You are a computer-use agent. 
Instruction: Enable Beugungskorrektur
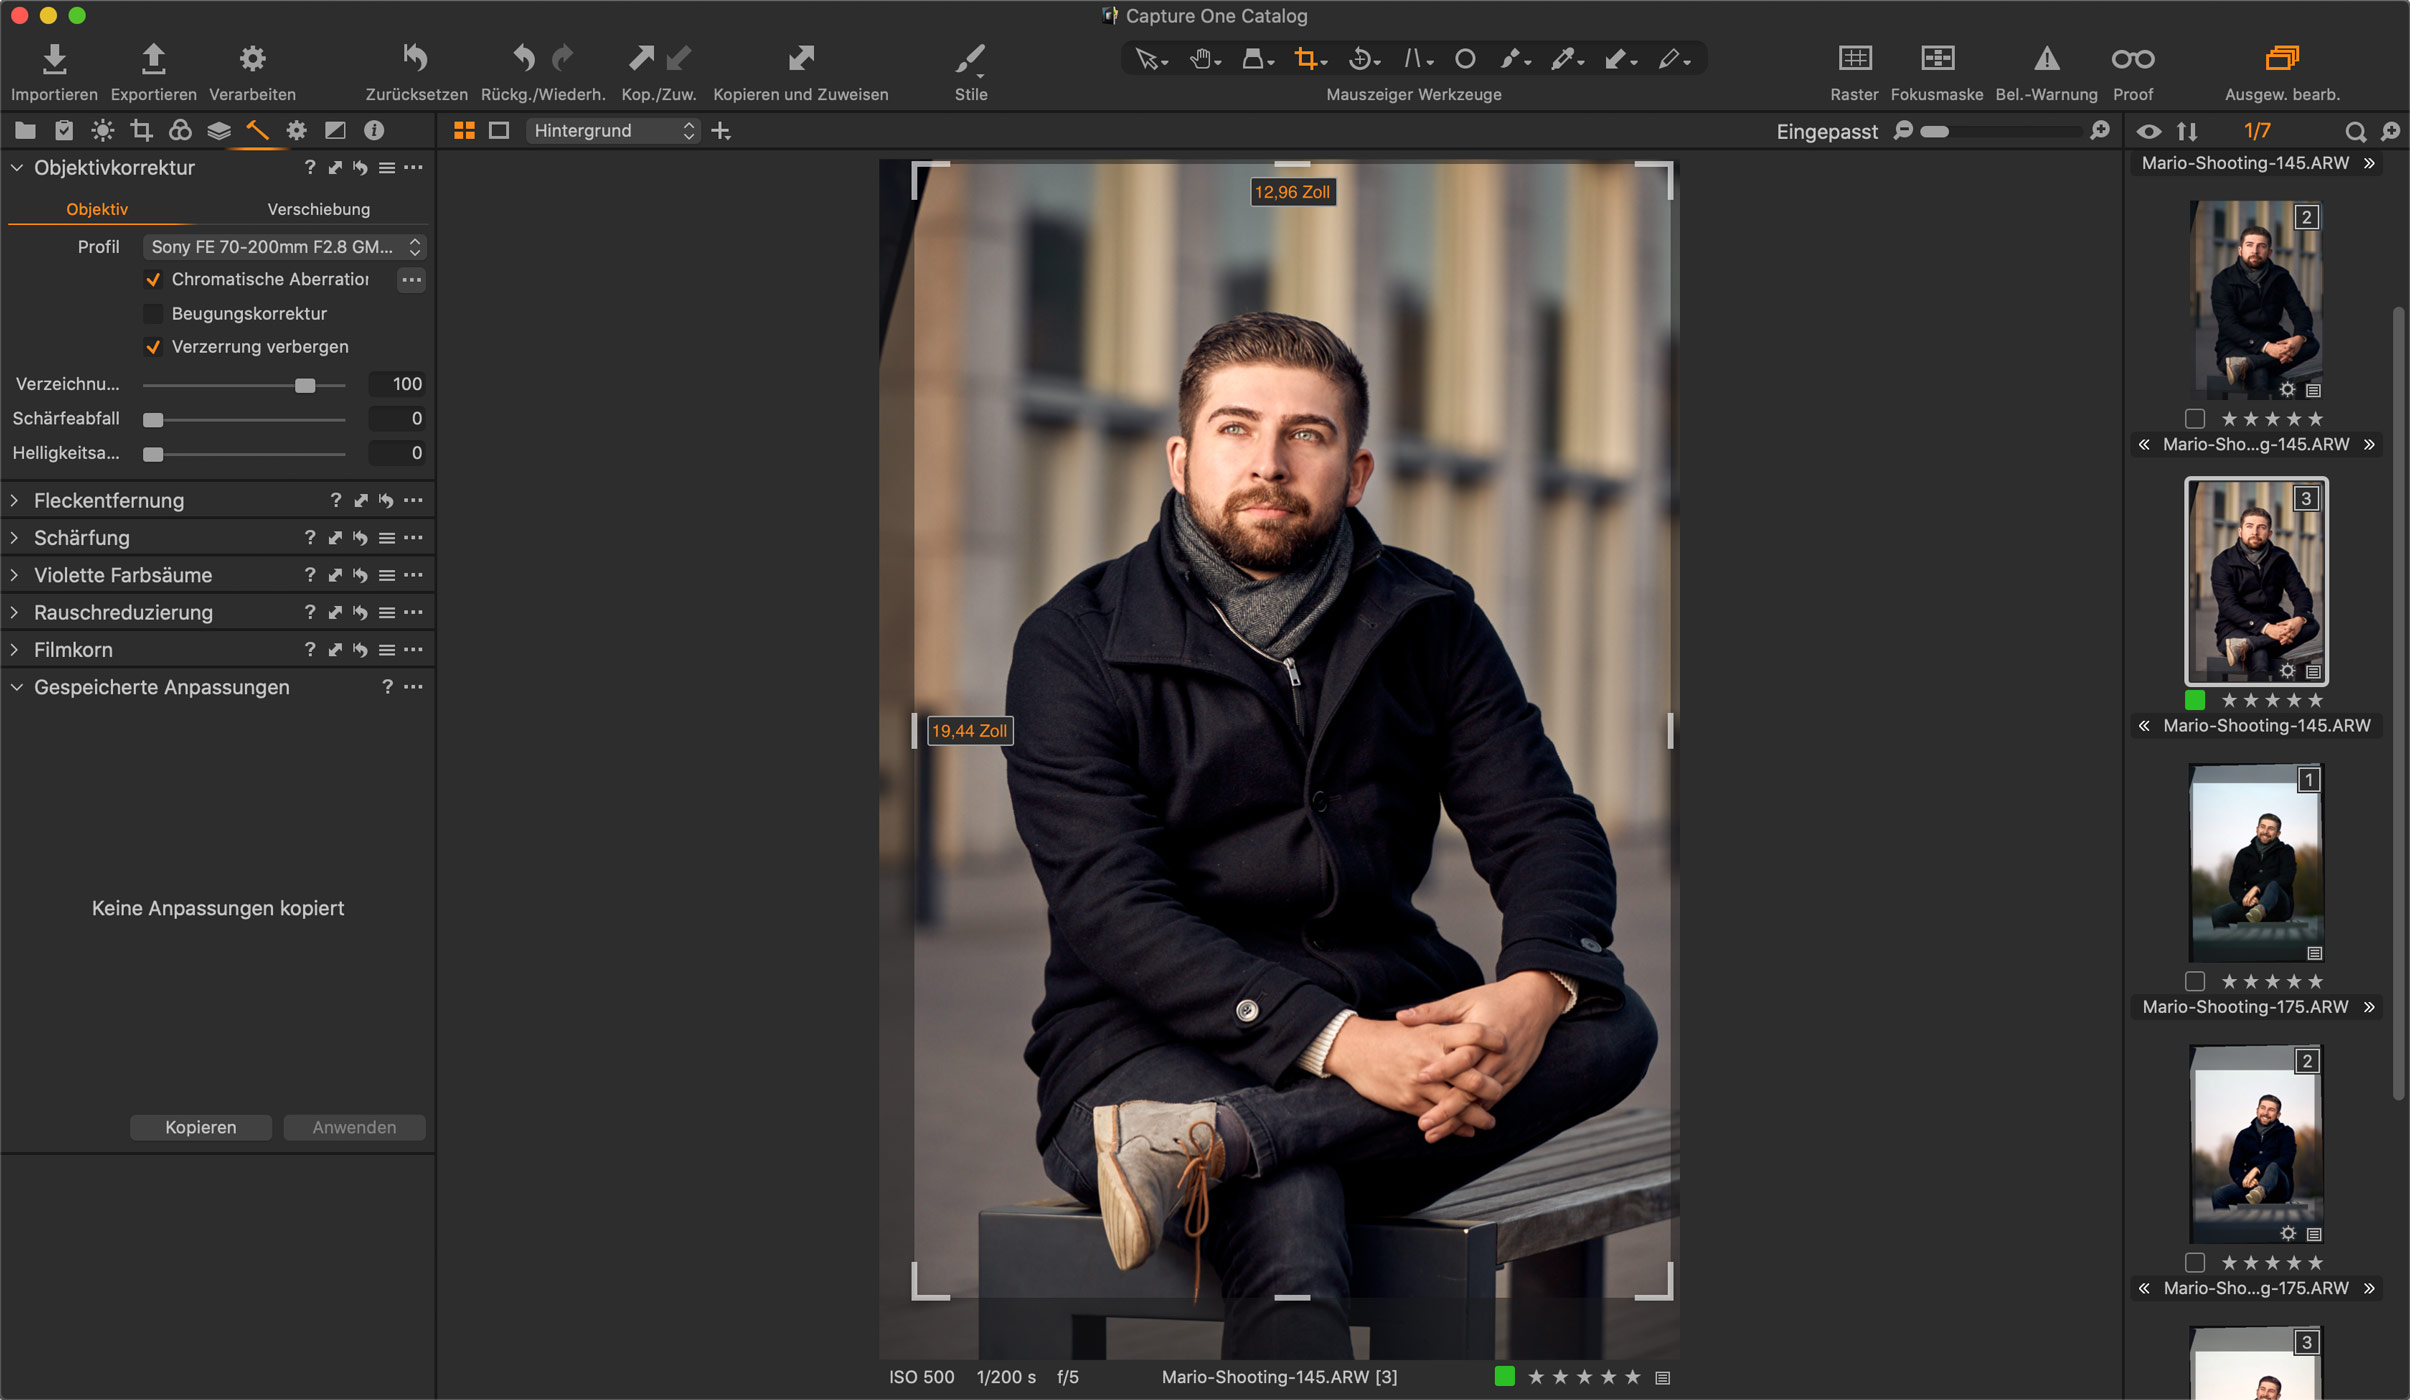point(153,313)
